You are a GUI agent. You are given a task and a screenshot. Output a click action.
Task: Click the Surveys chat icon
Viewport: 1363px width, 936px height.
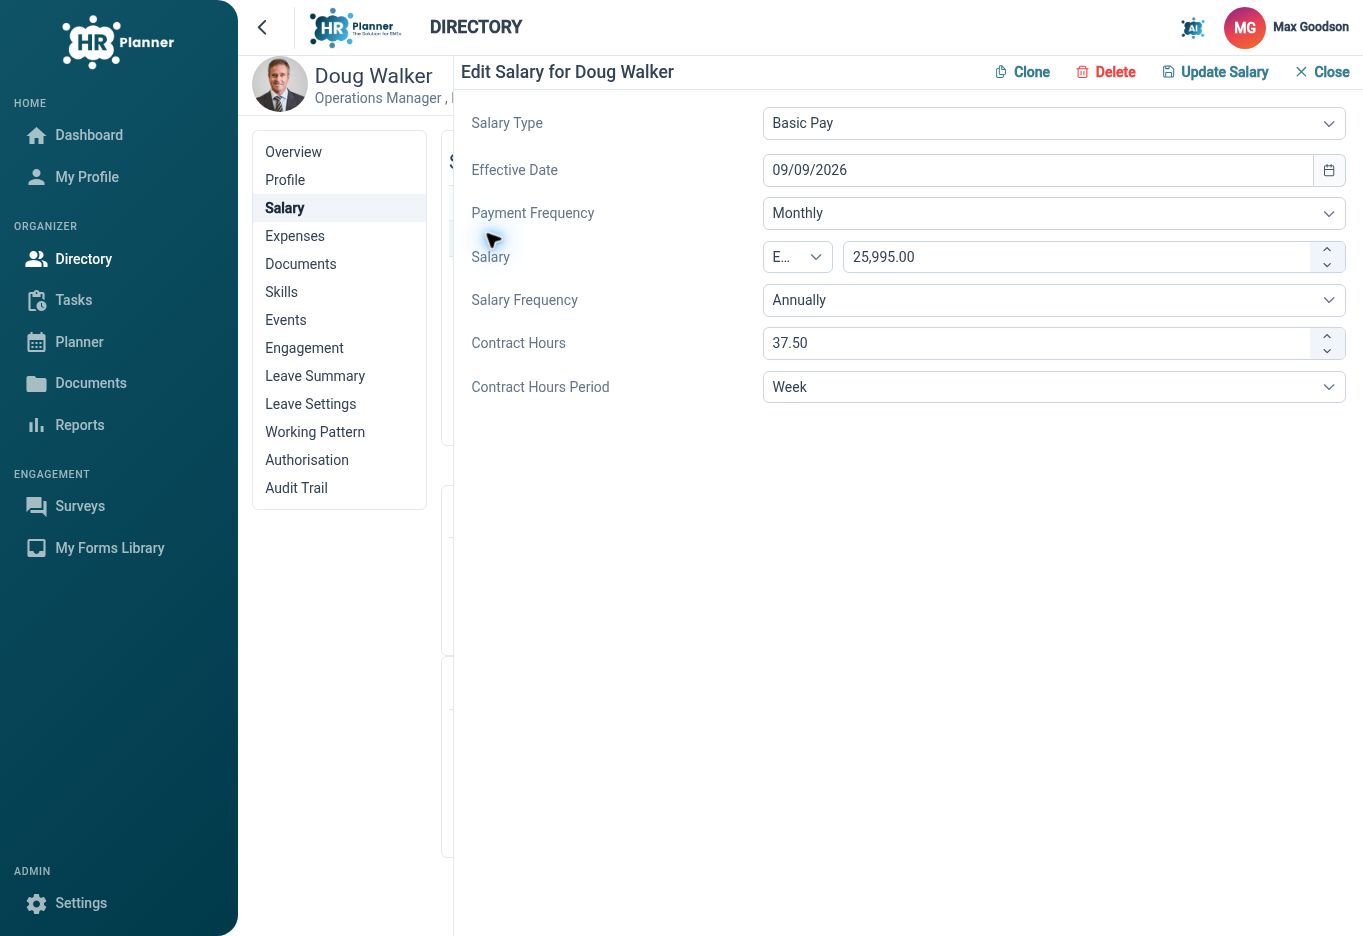click(37, 507)
